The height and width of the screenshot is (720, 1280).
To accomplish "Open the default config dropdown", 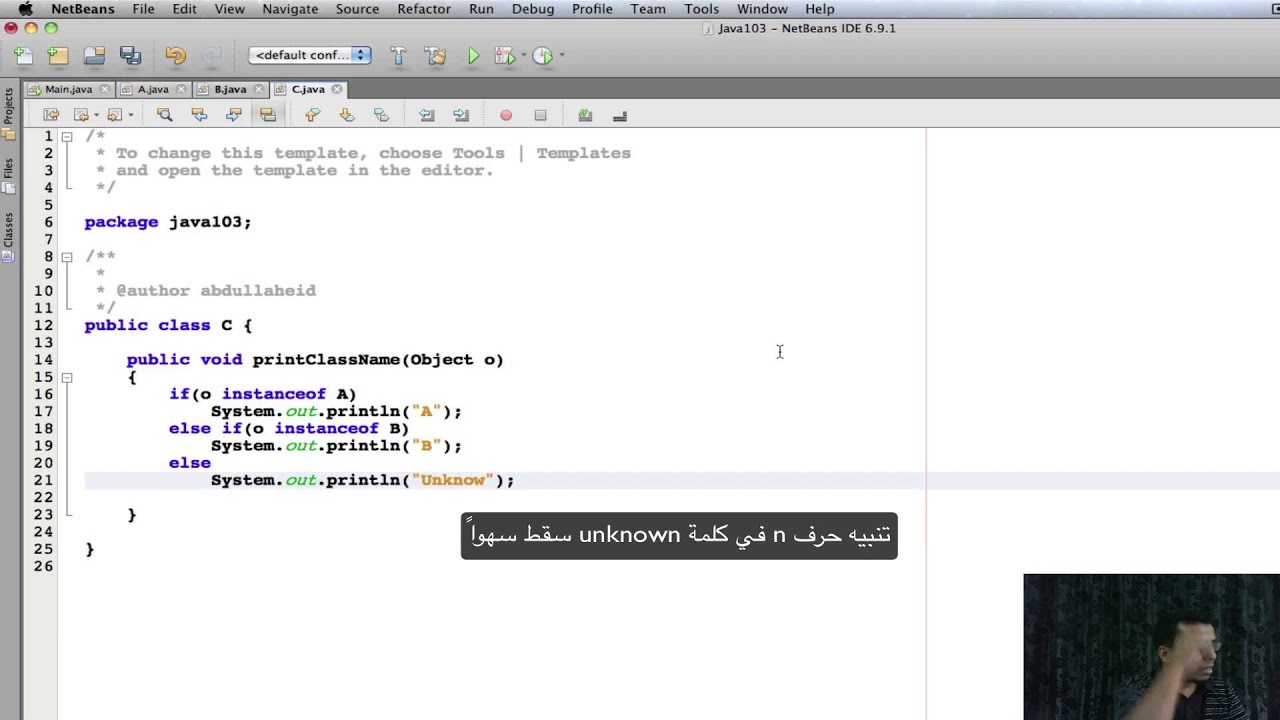I will click(310, 55).
